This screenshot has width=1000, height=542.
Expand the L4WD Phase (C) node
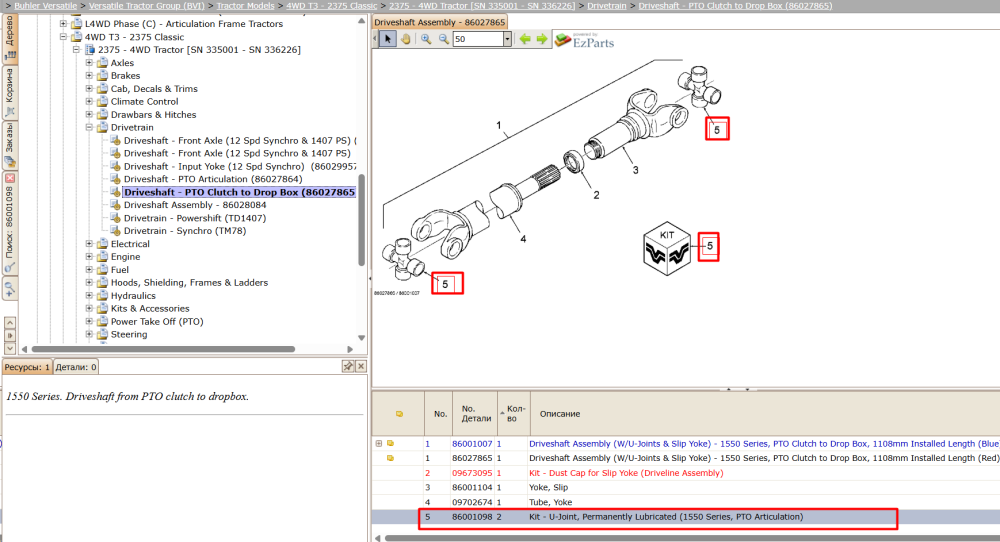pyautogui.click(x=63, y=24)
